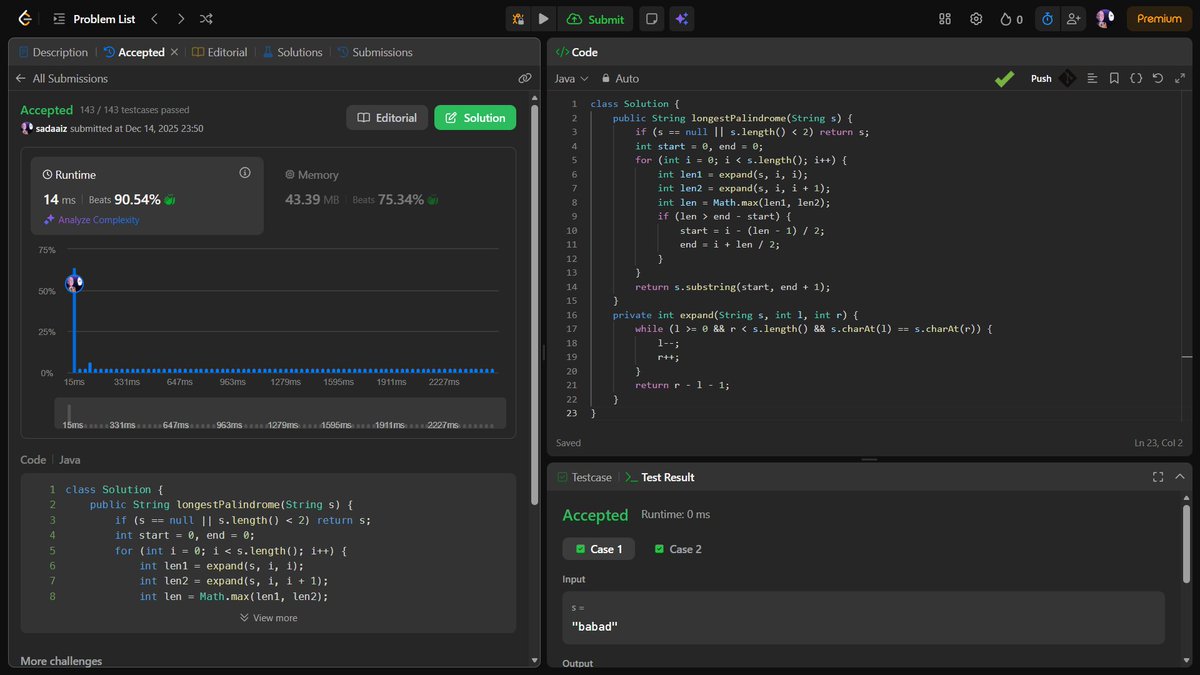Click the green Submit button
This screenshot has height=675, width=1200.
[596, 18]
